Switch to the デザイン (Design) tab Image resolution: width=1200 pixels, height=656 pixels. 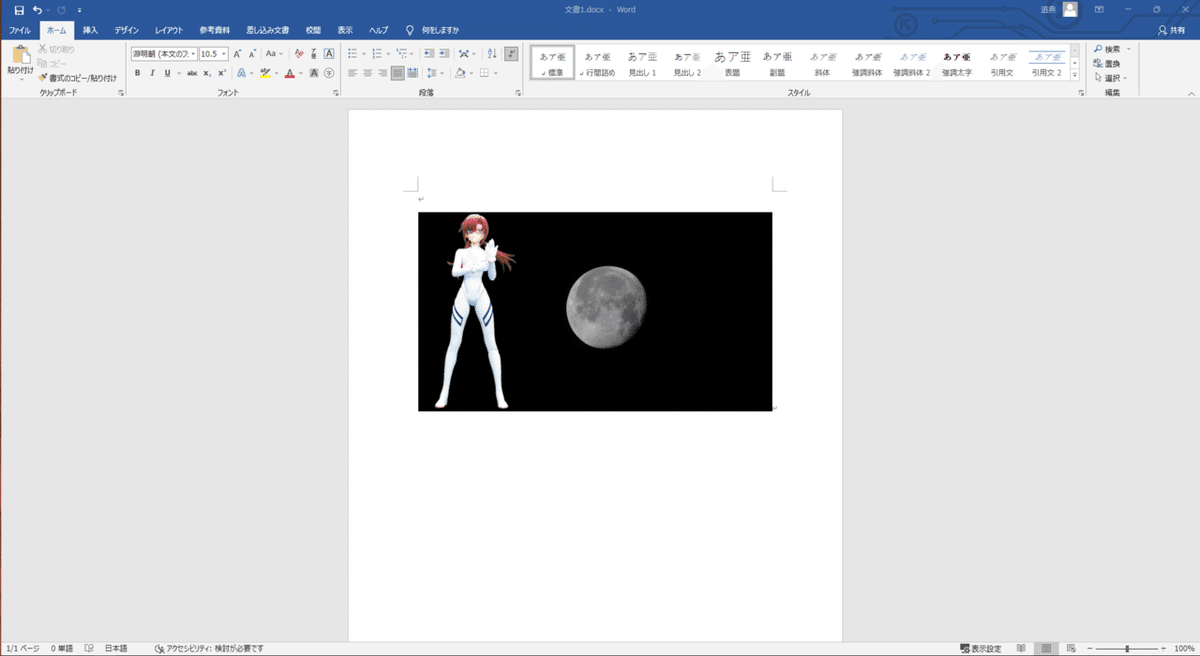tap(126, 30)
